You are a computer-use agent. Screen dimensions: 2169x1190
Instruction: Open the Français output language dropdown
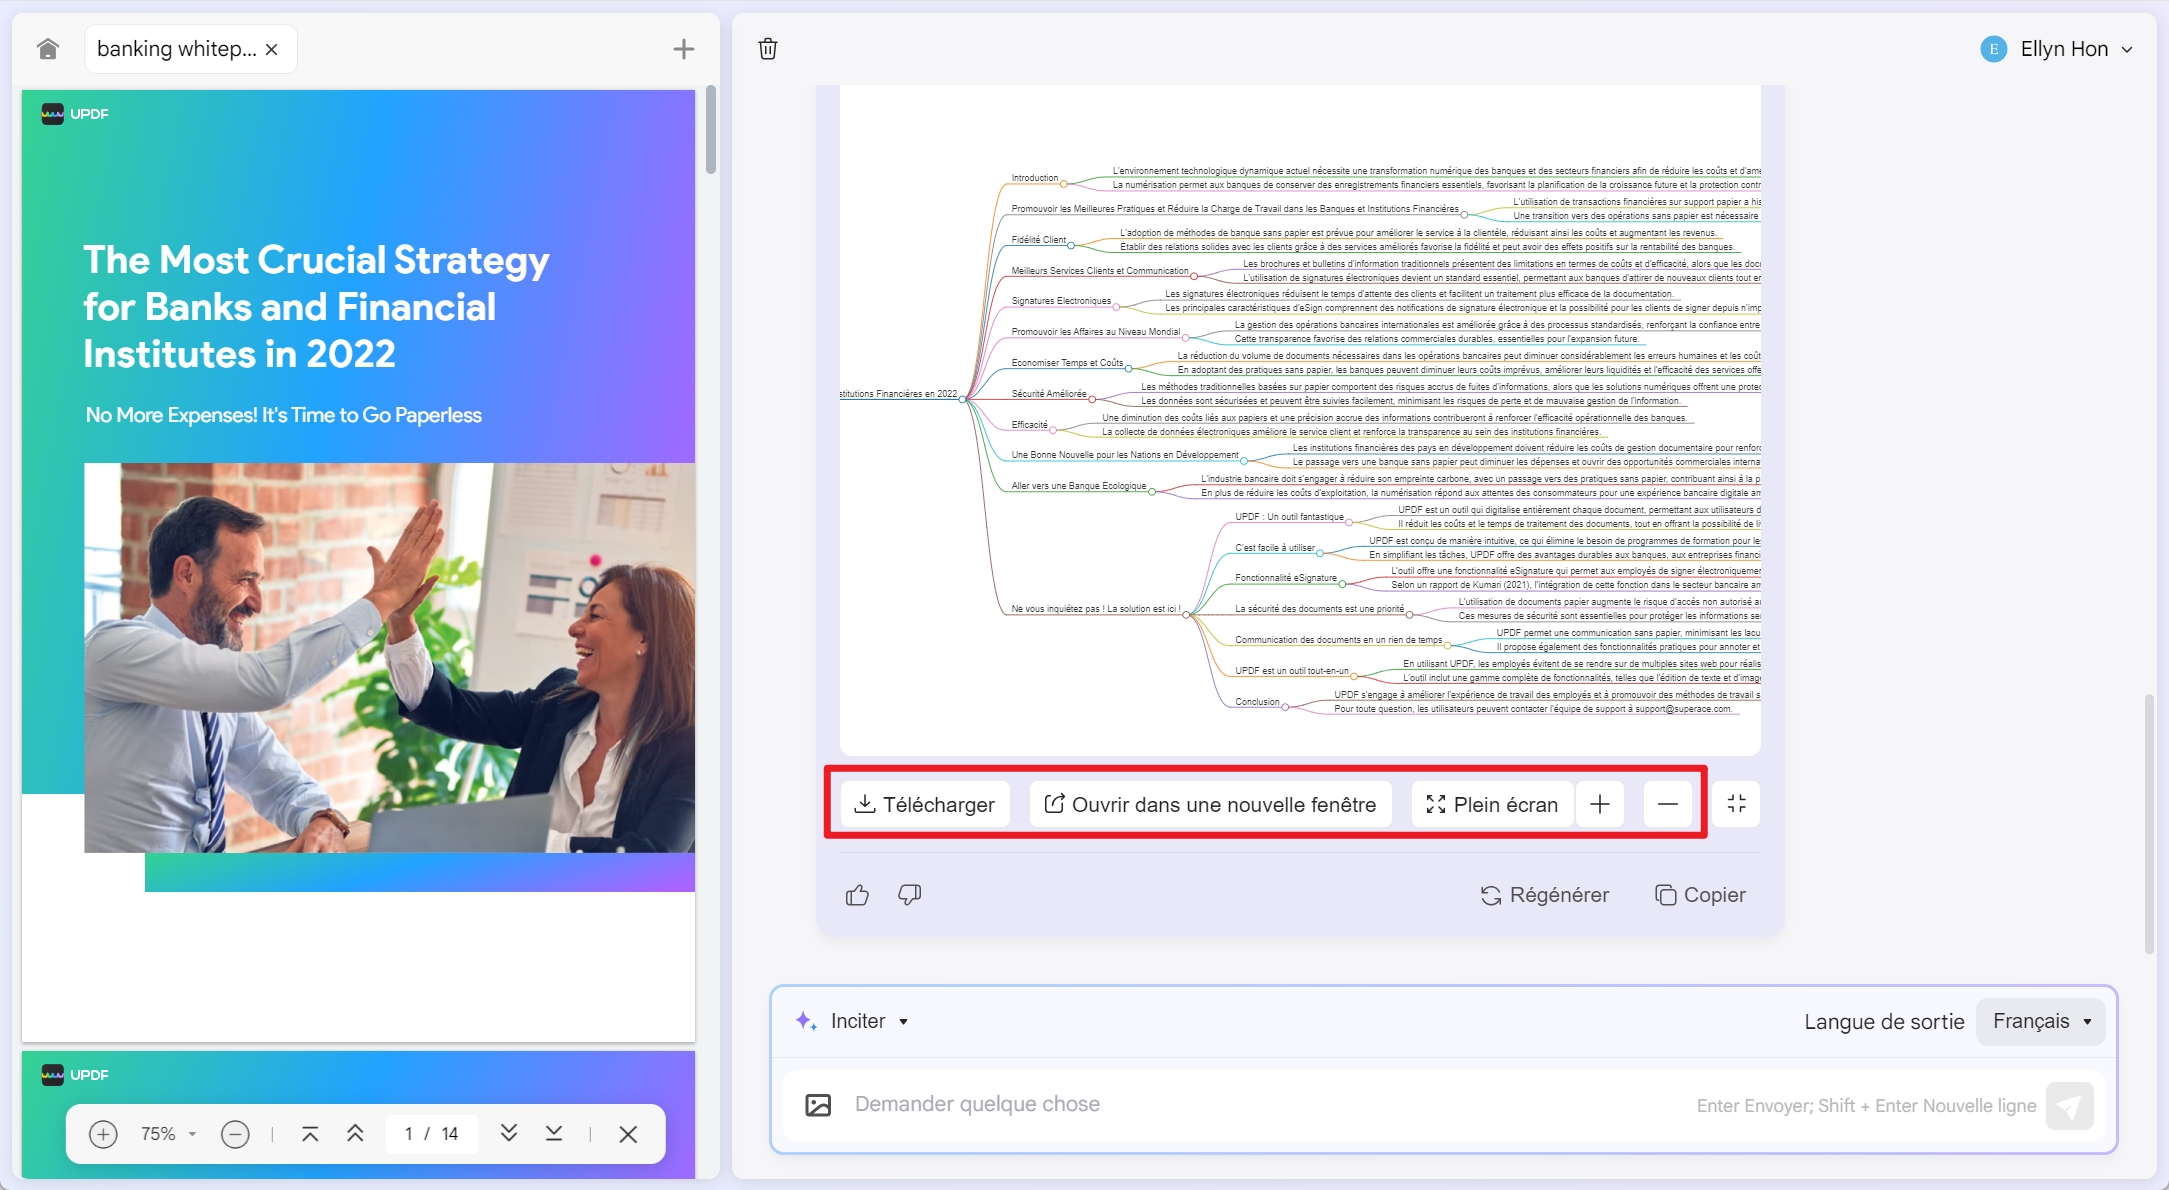point(2041,1021)
